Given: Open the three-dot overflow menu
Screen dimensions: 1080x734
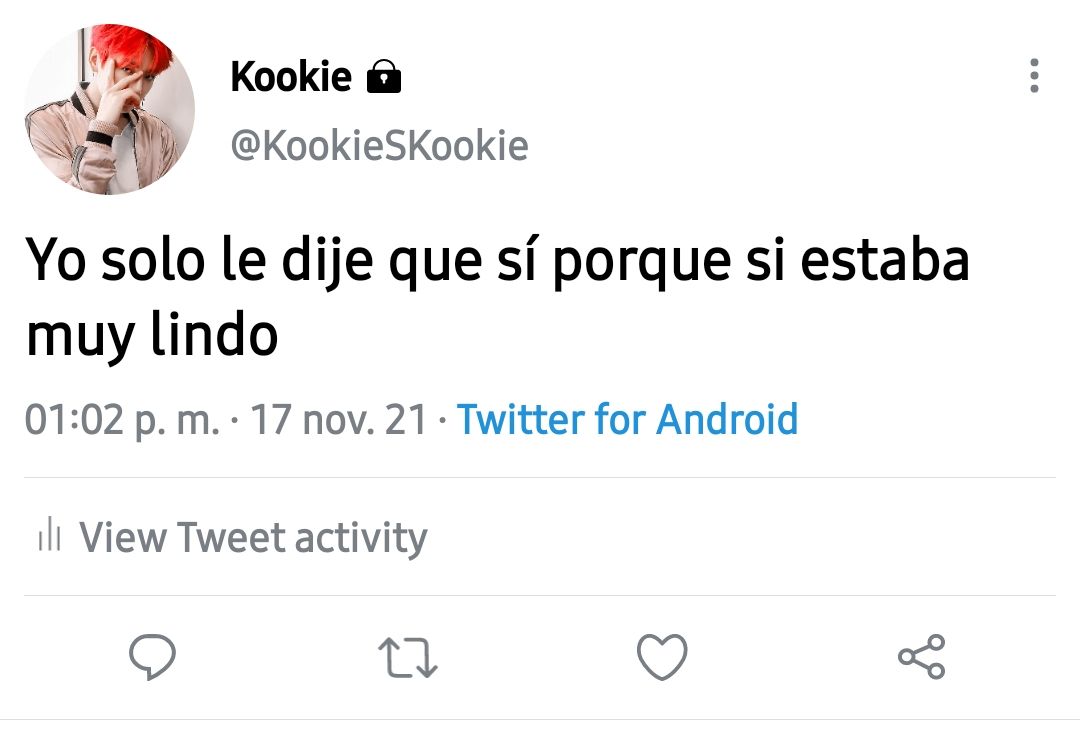Looking at the screenshot, I should tap(1034, 75).
